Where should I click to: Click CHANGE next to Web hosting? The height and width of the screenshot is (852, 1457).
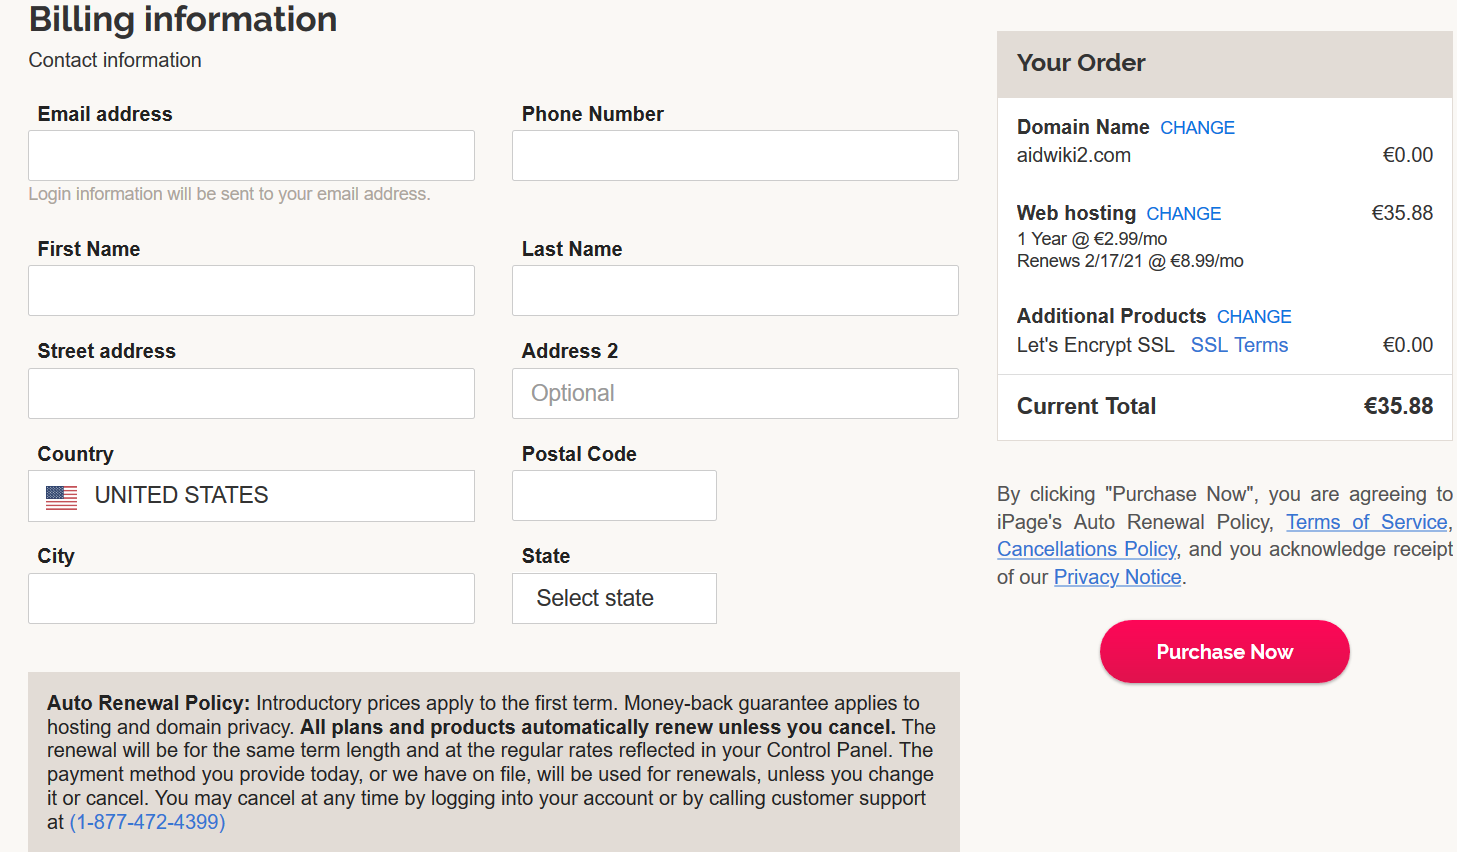click(x=1183, y=214)
